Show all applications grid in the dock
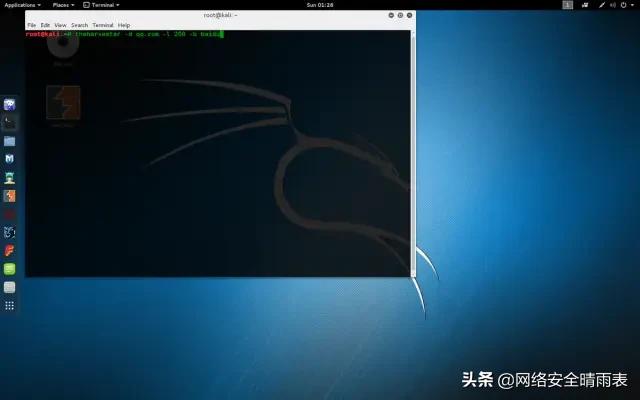The width and height of the screenshot is (640, 400). coord(9,306)
